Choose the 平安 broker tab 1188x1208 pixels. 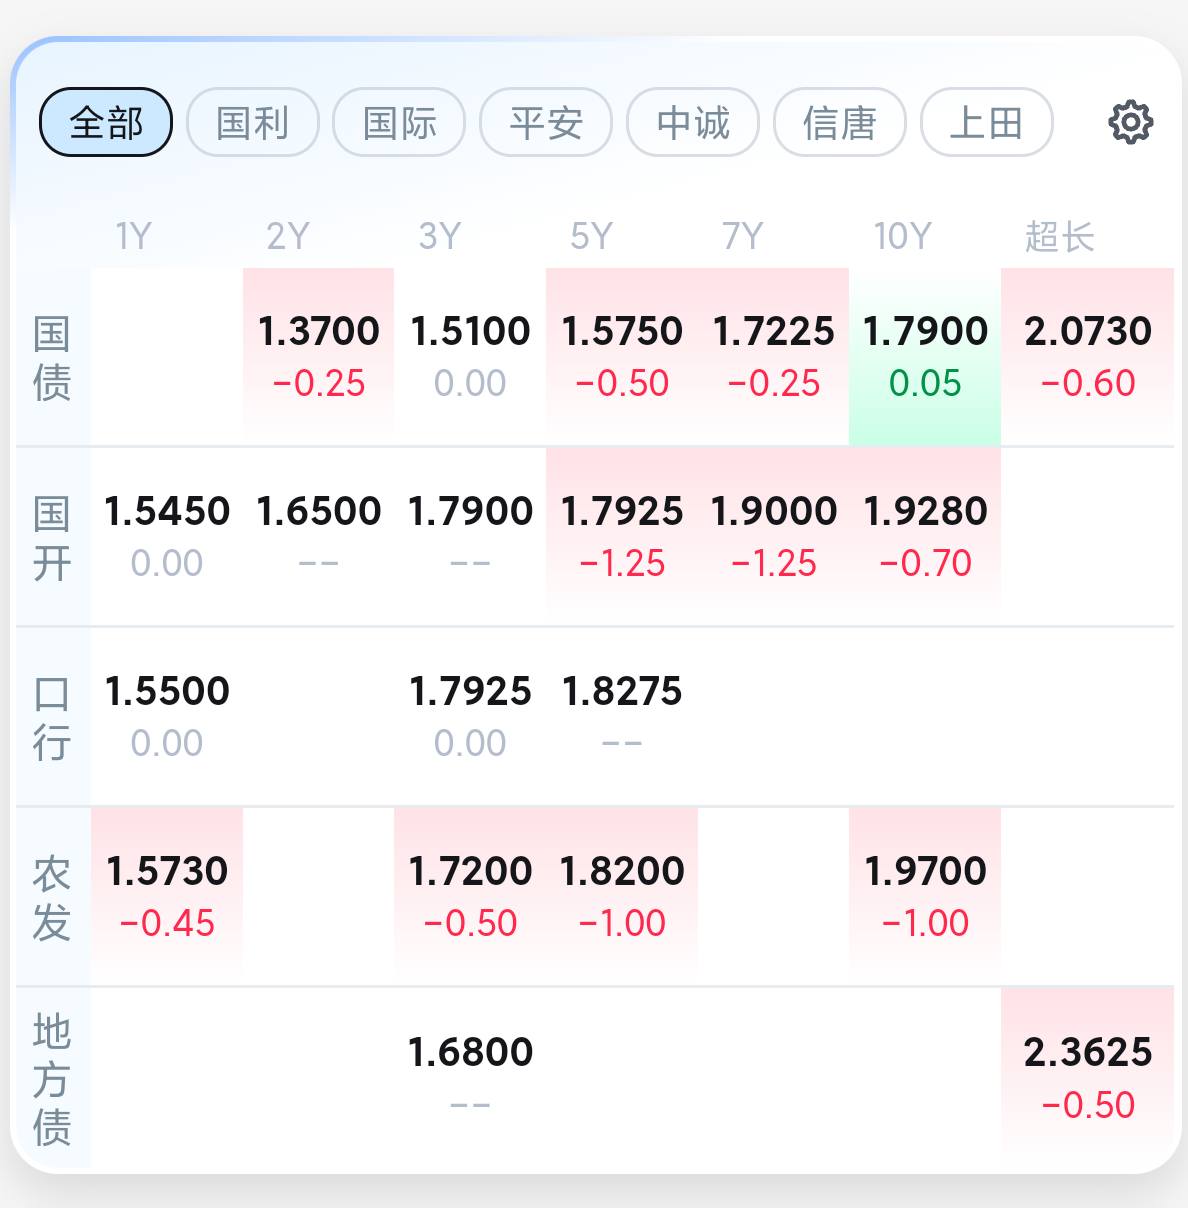click(546, 122)
